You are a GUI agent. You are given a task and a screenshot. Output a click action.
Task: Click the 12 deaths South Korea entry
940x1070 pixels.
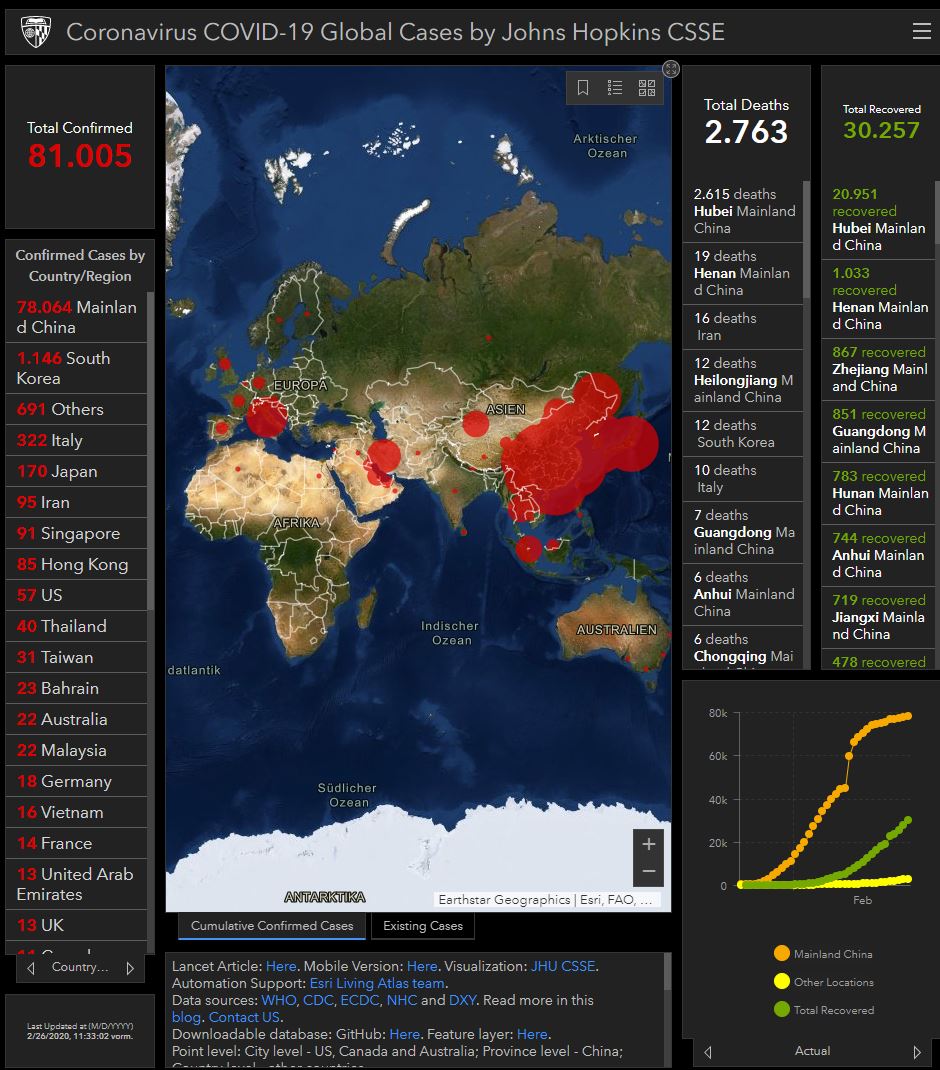coord(743,433)
